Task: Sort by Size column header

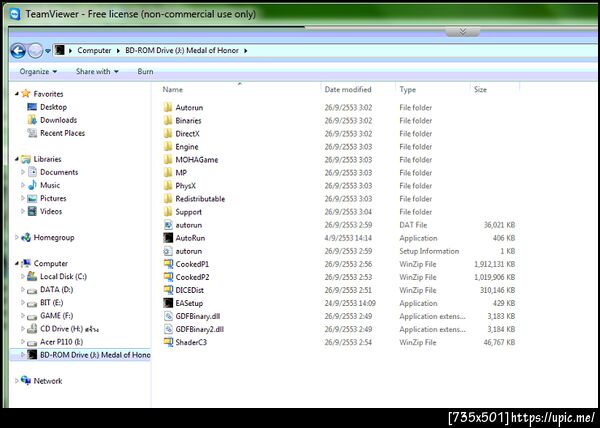Action: (x=480, y=90)
